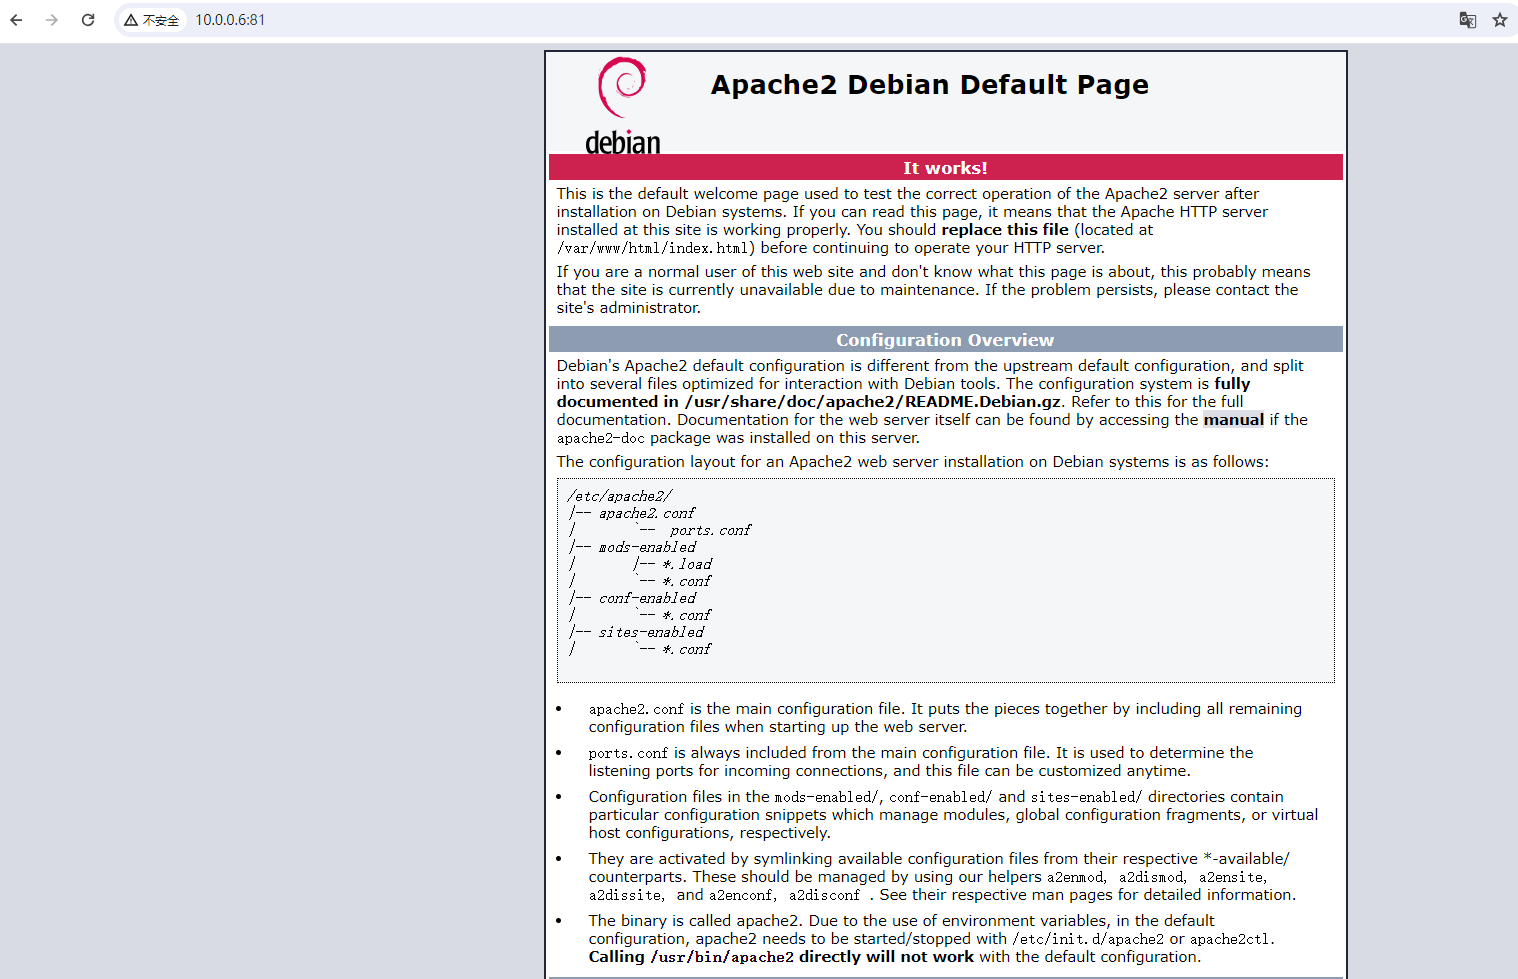Click apache2.conf in the config tree
Image resolution: width=1518 pixels, height=979 pixels.
click(x=647, y=513)
